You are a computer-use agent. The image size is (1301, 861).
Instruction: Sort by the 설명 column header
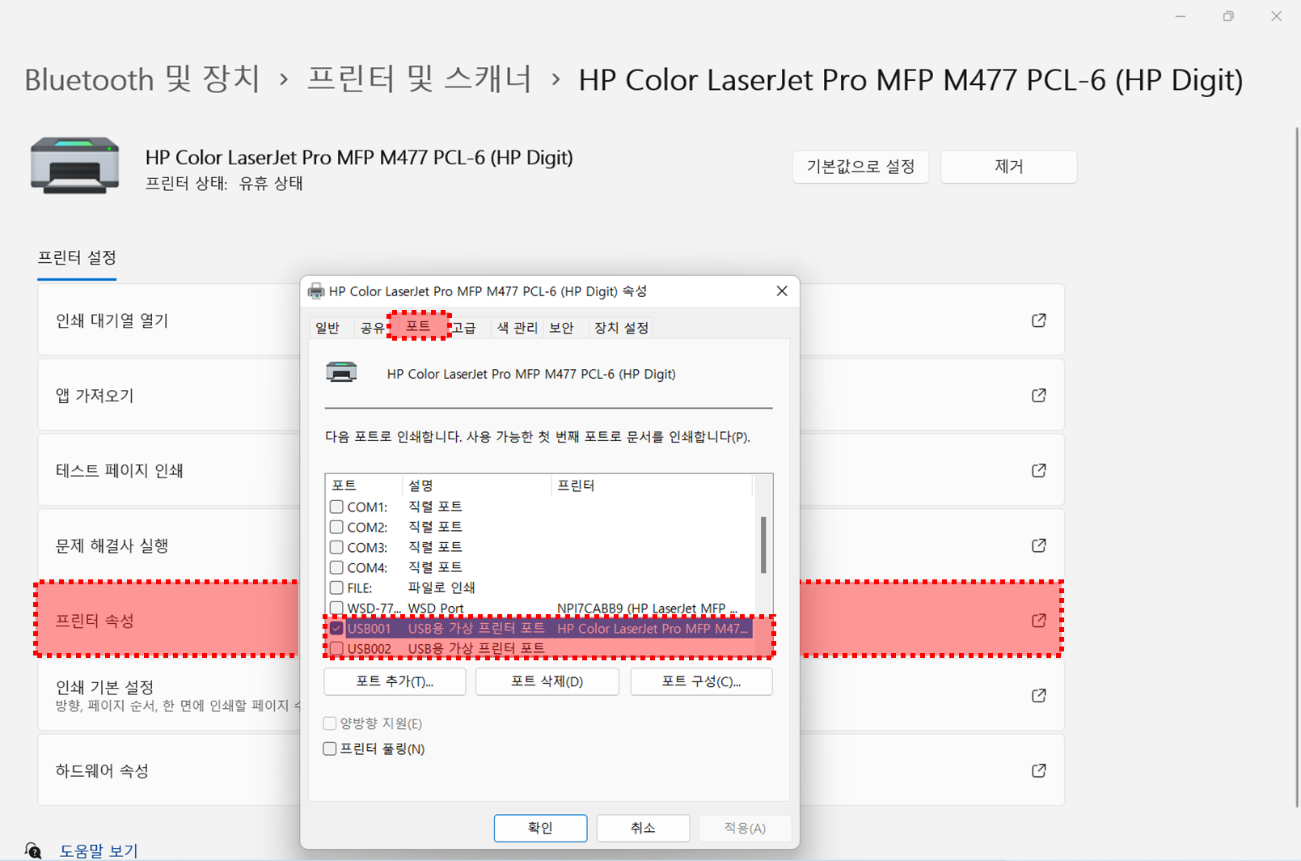pos(477,485)
